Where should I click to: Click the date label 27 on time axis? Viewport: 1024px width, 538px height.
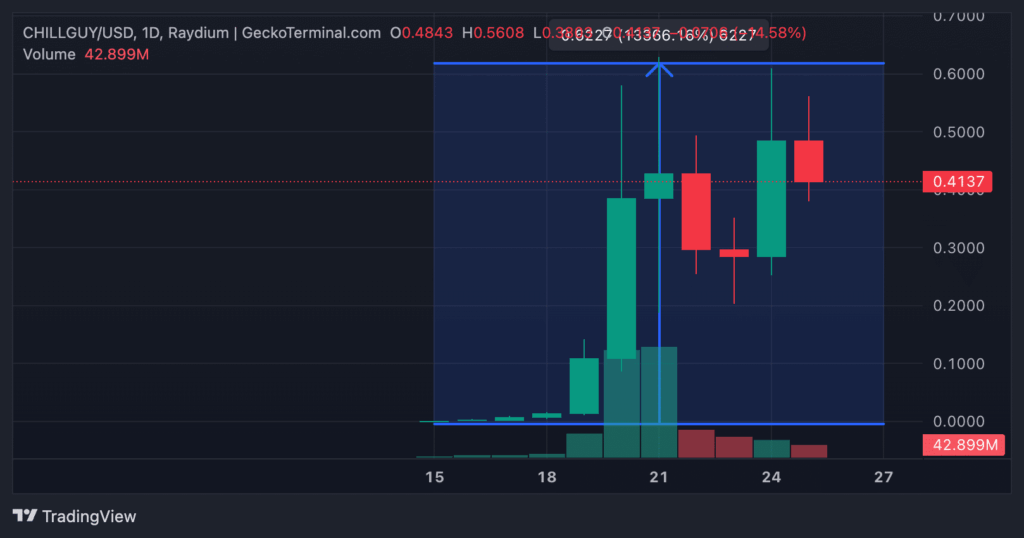click(x=883, y=478)
